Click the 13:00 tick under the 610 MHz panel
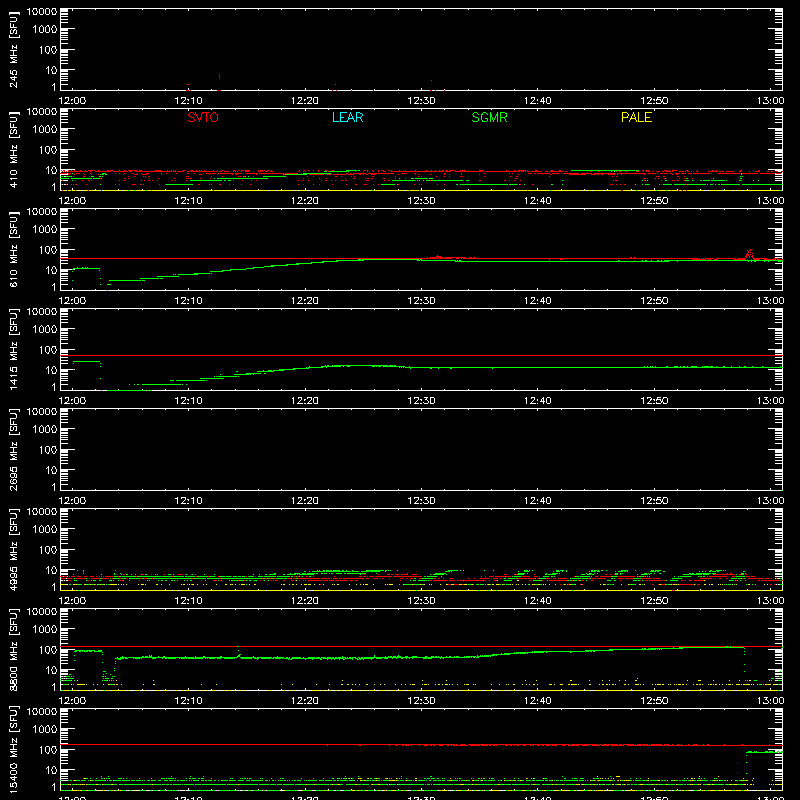Viewport: 800px width, 800px height. (x=770, y=301)
